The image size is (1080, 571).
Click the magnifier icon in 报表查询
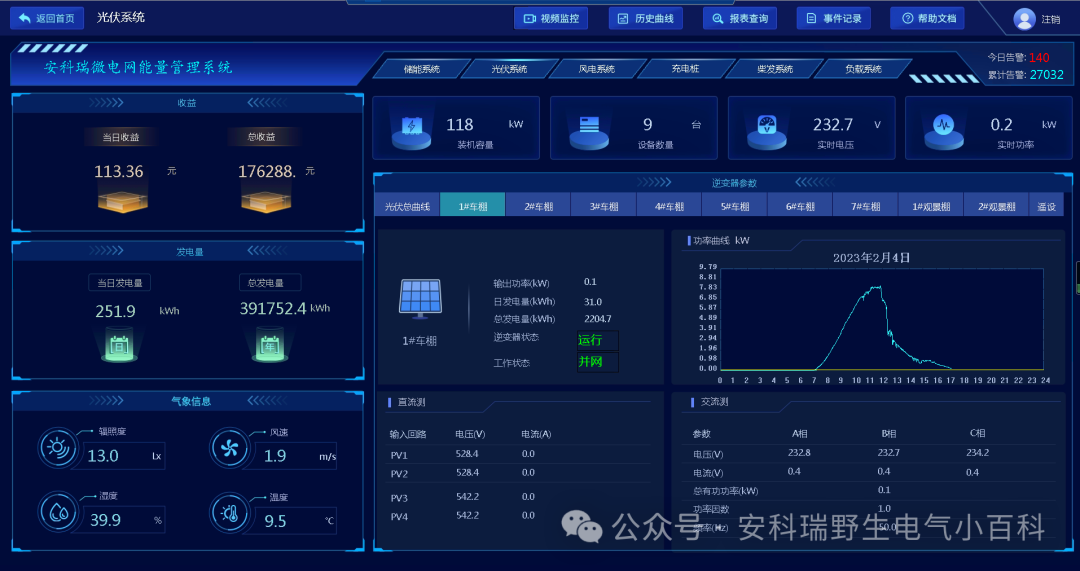click(x=718, y=19)
